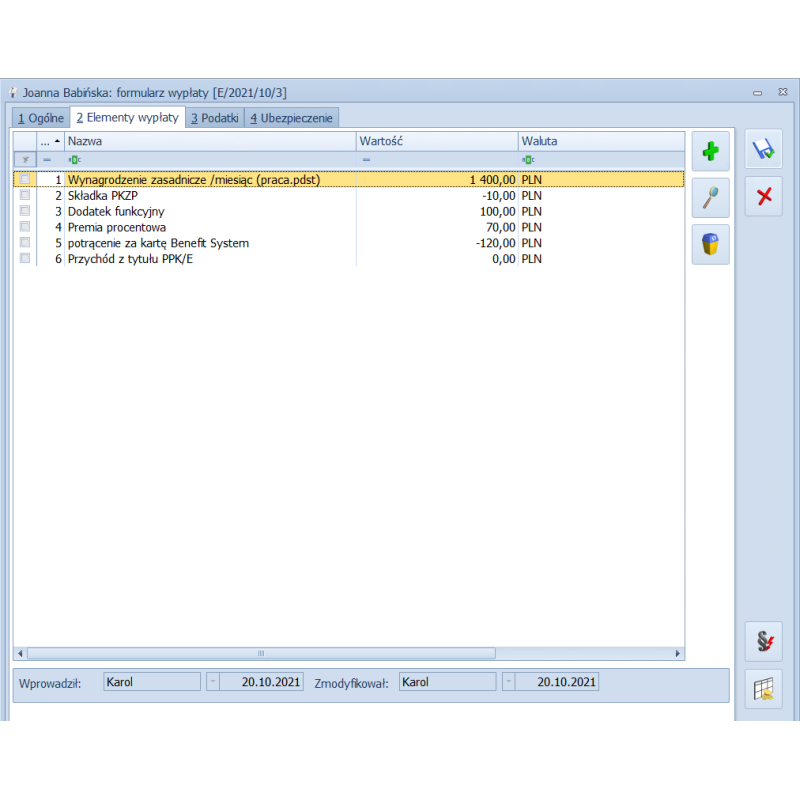Click the Nazwa filter input field
Image resolution: width=800 pixels, height=800 pixels.
coord(210,160)
